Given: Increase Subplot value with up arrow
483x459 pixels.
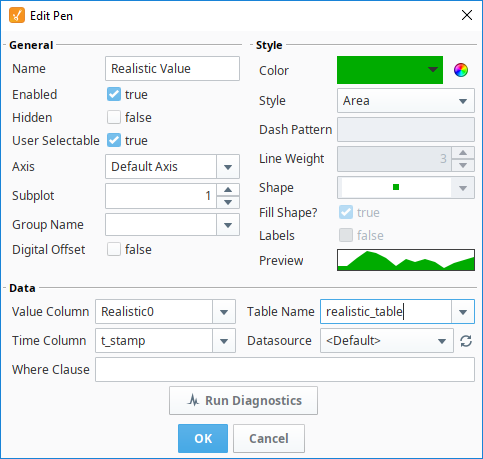Looking at the screenshot, I should pos(228,190).
